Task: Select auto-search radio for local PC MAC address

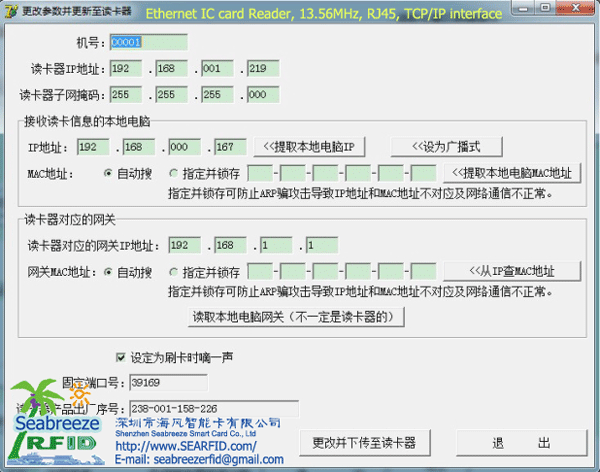Action: tap(108, 173)
